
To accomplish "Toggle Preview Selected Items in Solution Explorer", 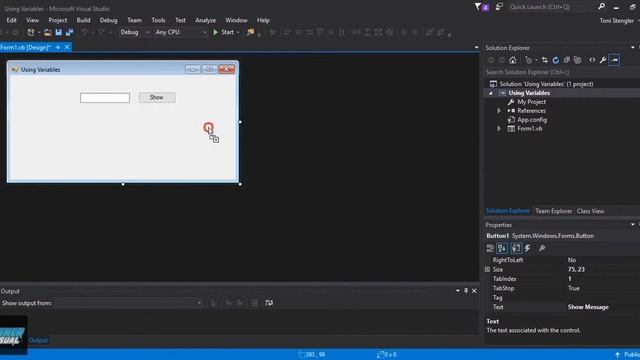I will [x=614, y=60].
